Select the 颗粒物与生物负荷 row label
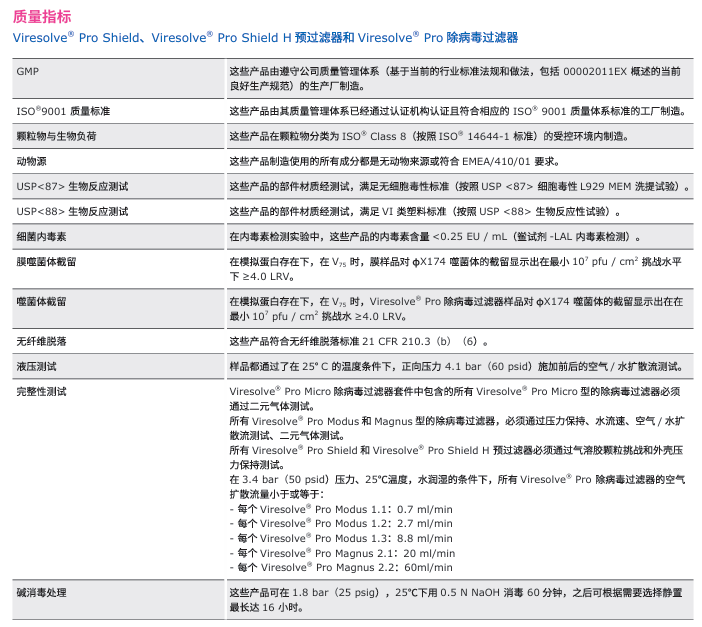 pos(57,135)
